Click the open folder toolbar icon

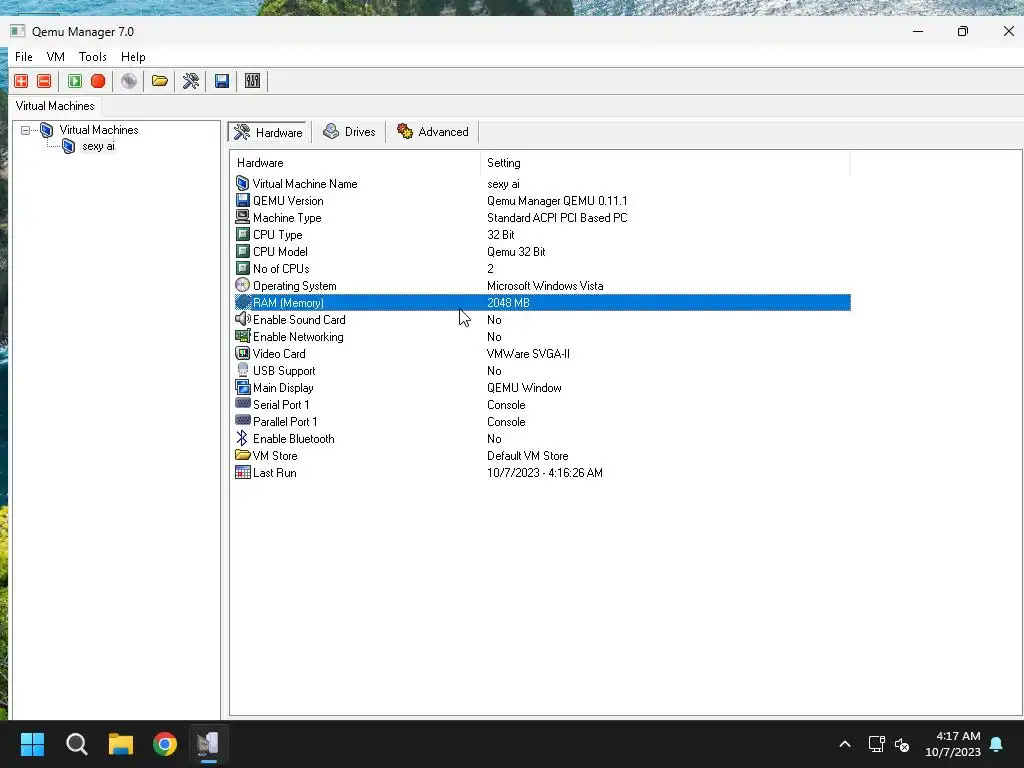tap(160, 81)
